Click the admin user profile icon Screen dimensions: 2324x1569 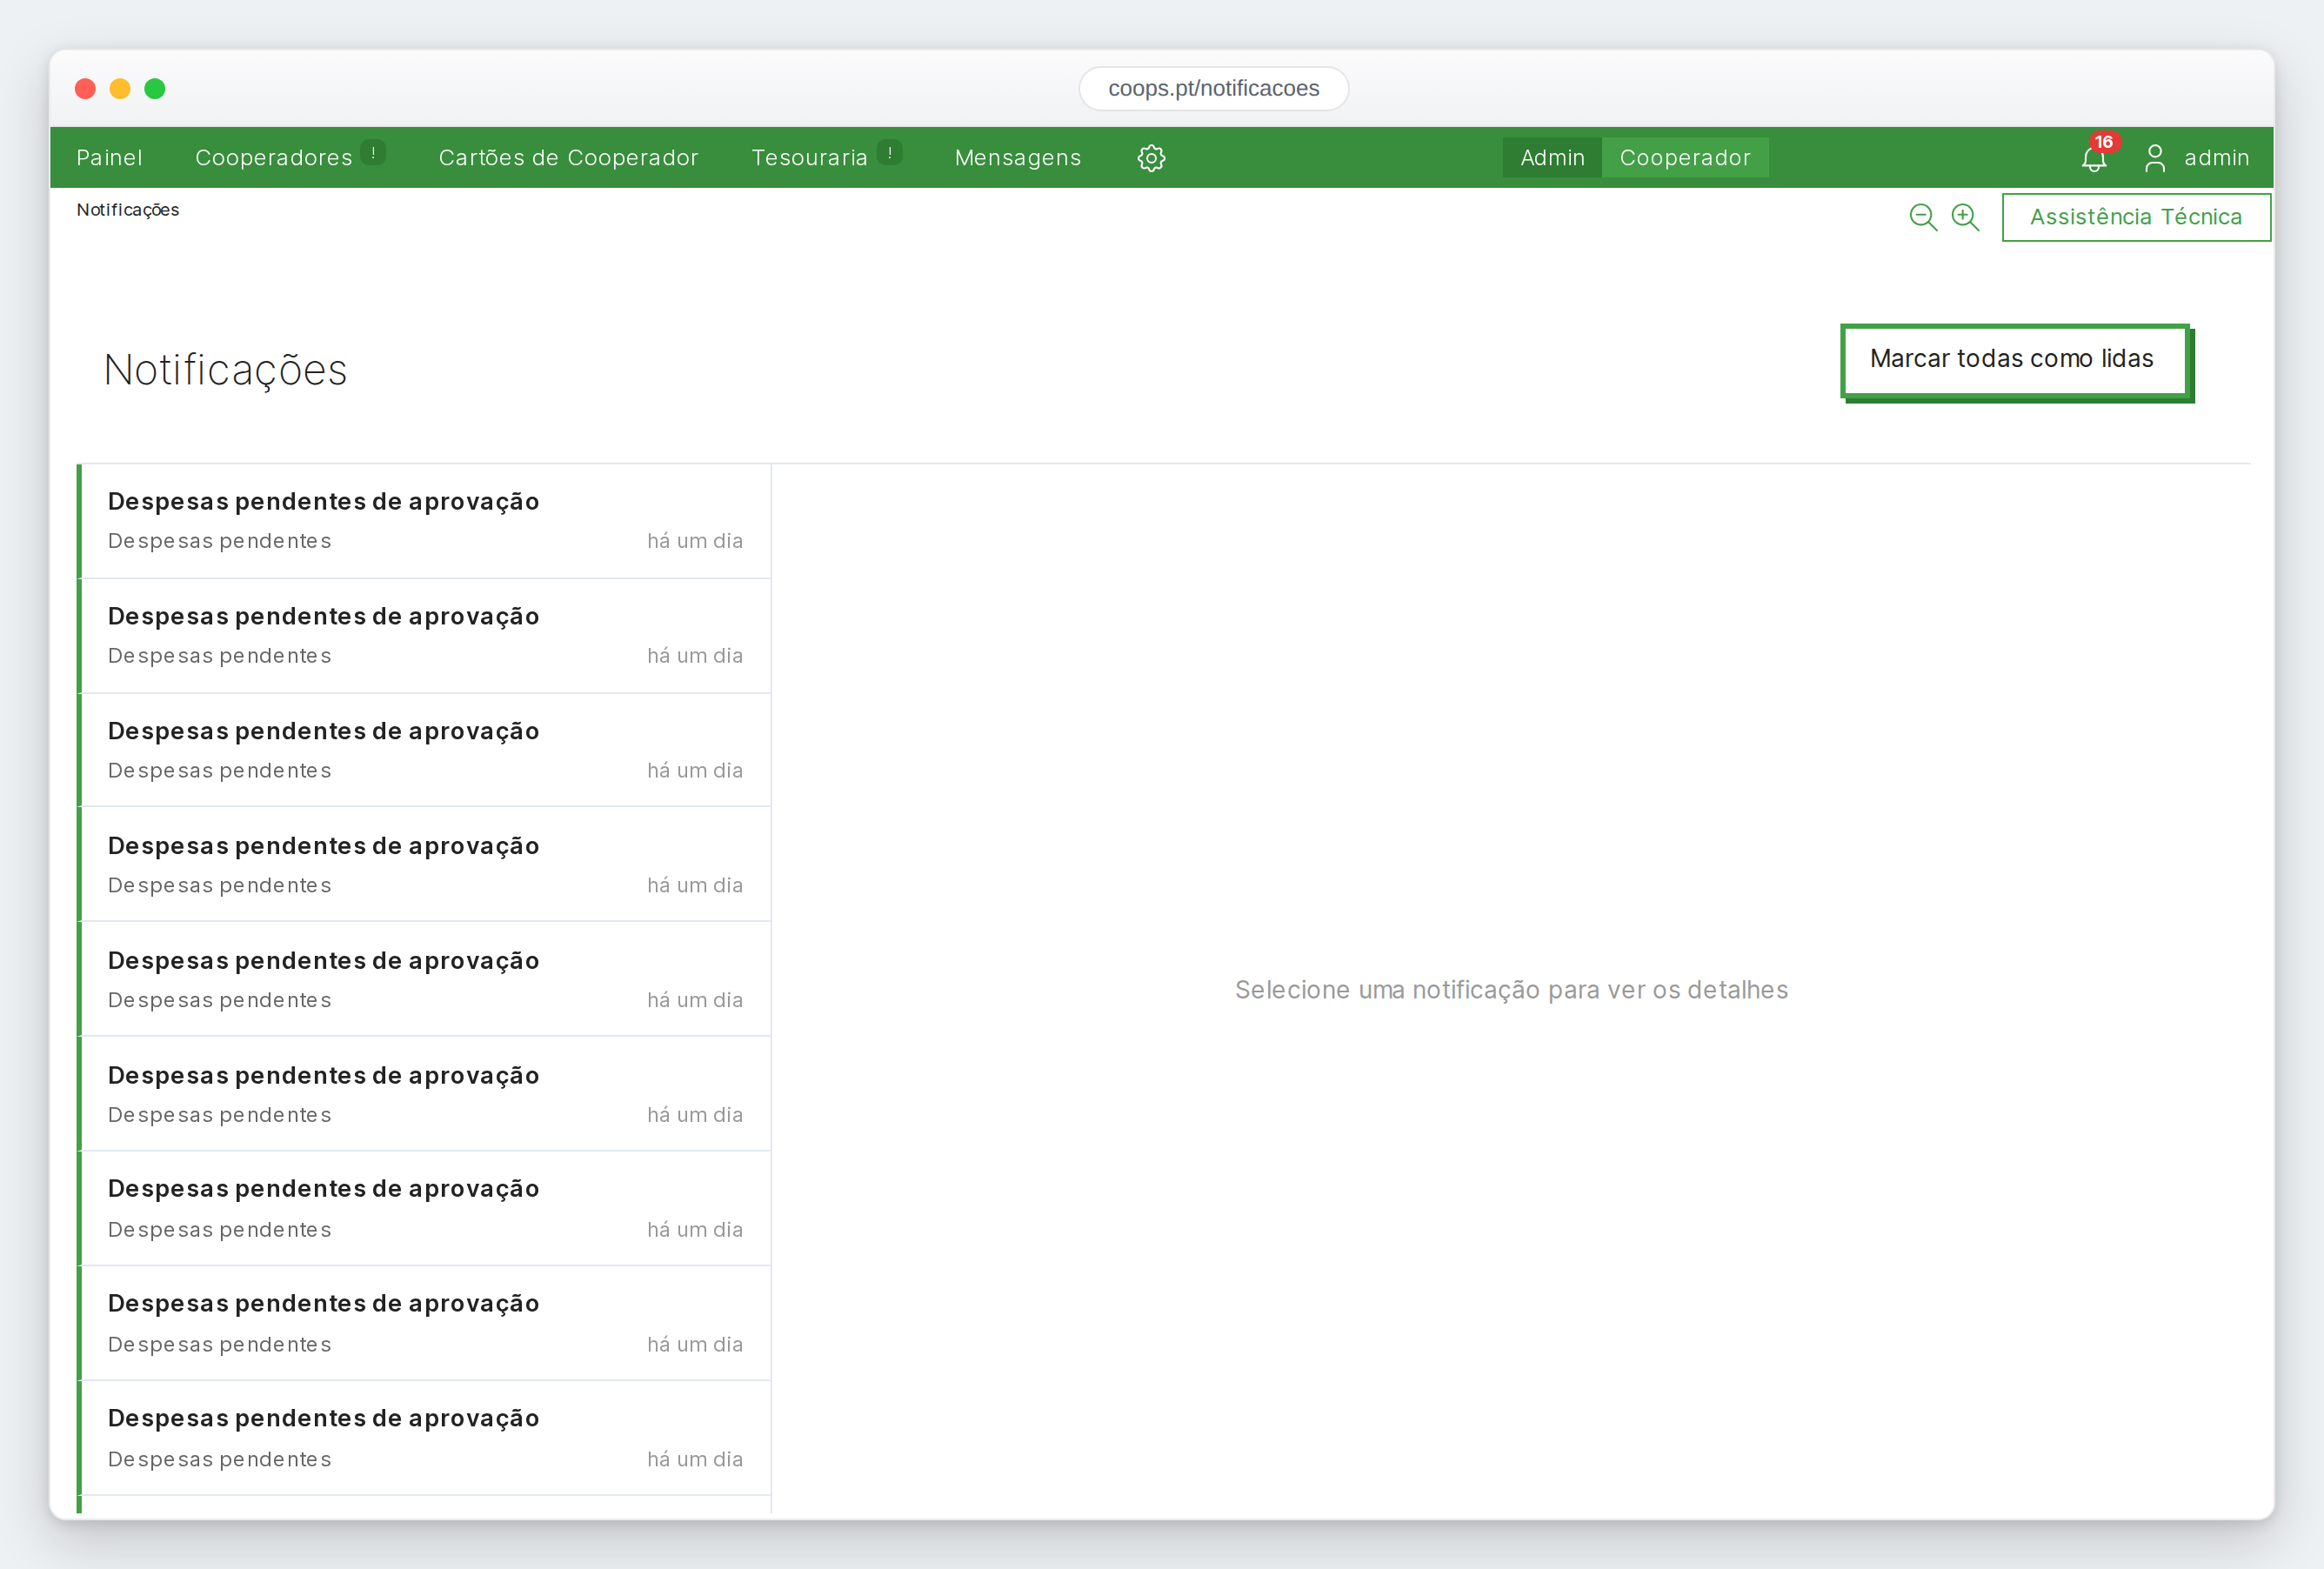pyautogui.click(x=2155, y=158)
